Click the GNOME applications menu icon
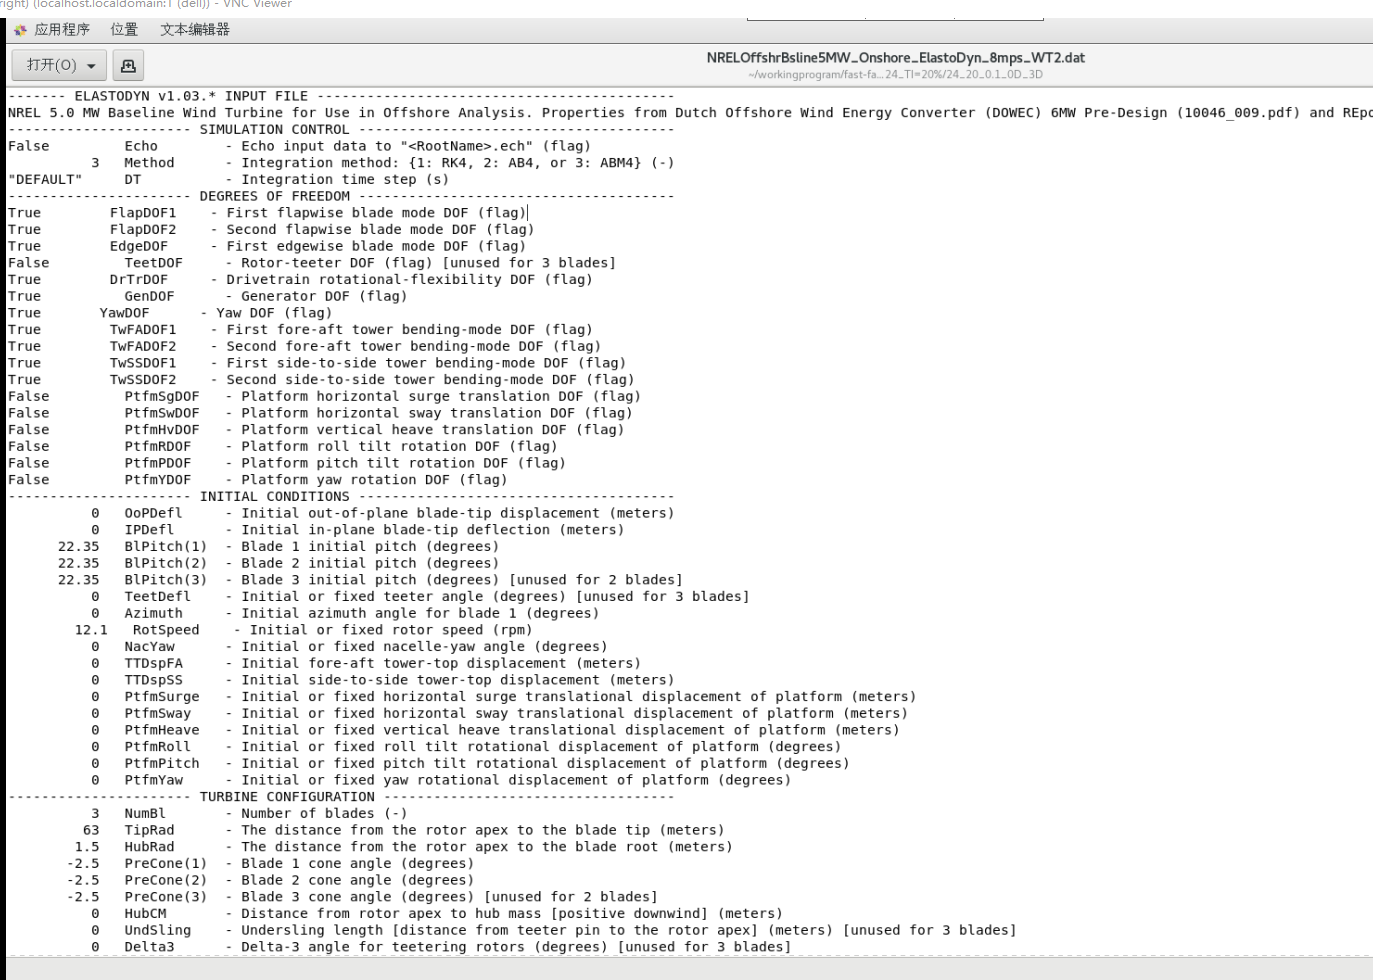Screen dimensions: 1373x980 point(17,30)
